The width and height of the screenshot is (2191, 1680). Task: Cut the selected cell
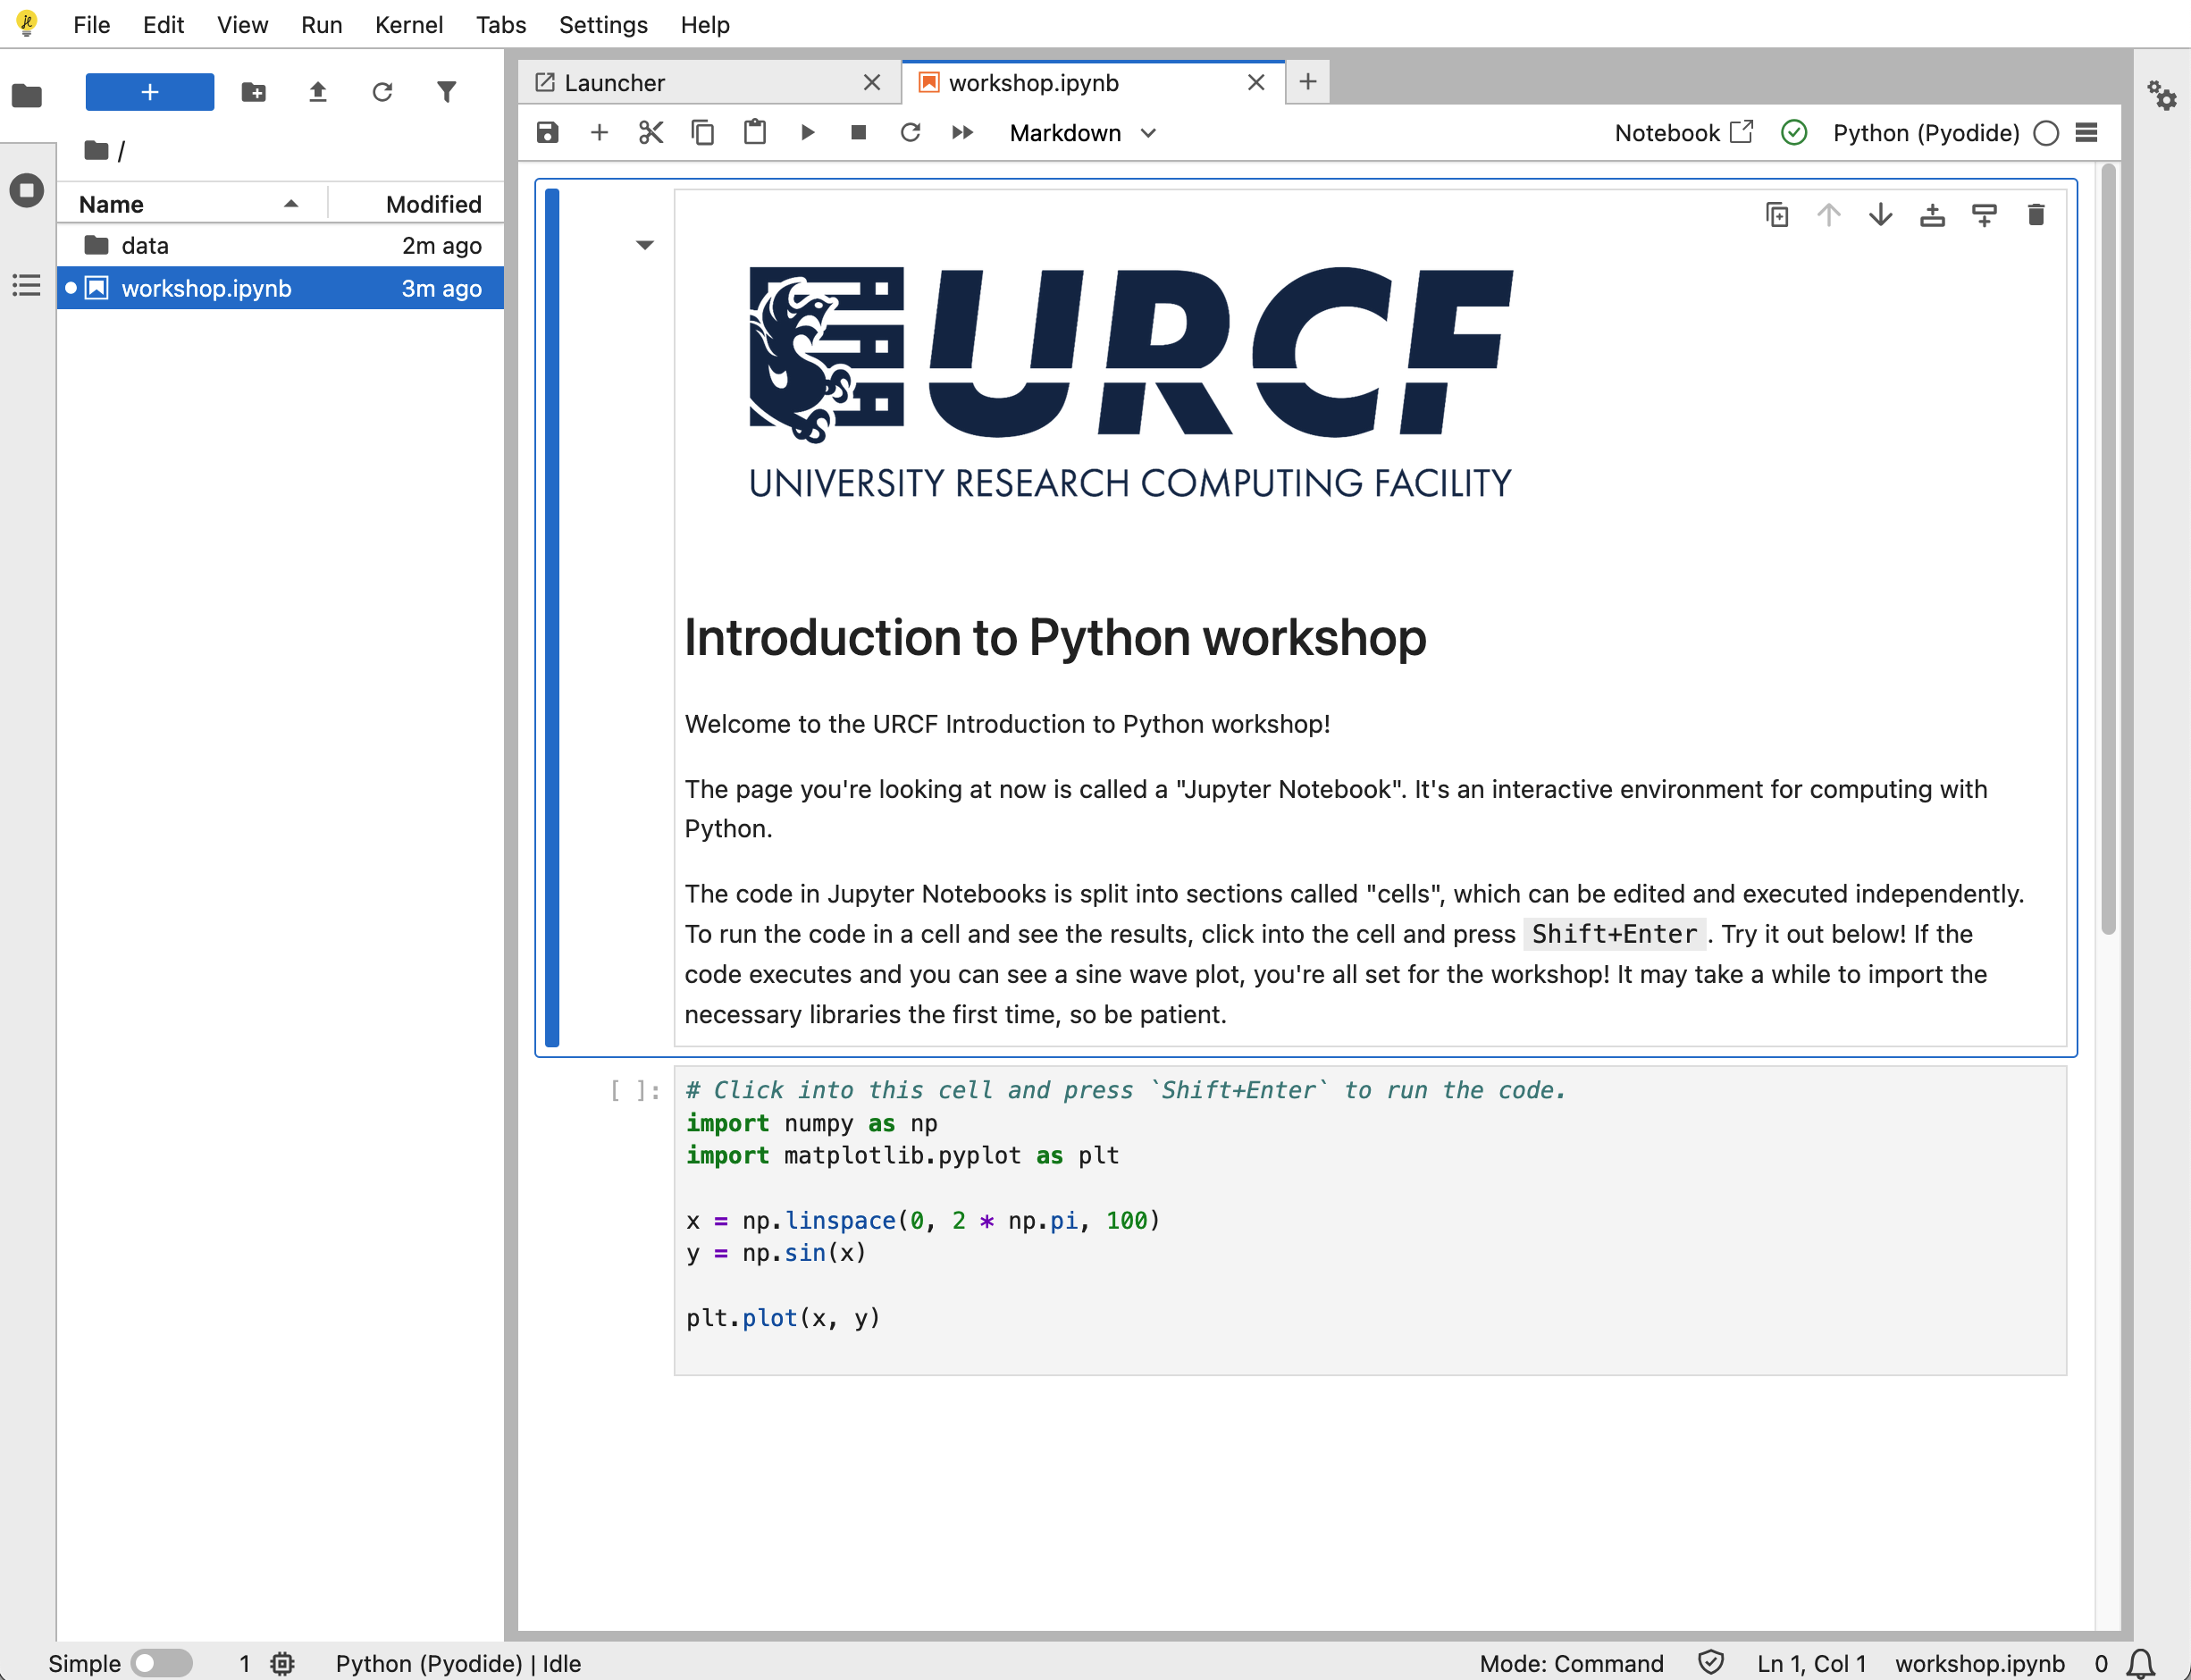coord(650,132)
